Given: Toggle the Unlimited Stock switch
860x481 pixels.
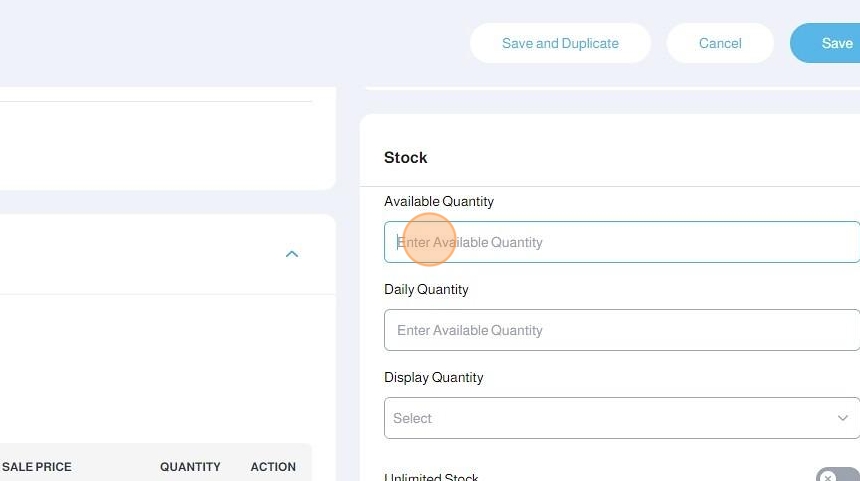Looking at the screenshot, I should tap(836, 477).
